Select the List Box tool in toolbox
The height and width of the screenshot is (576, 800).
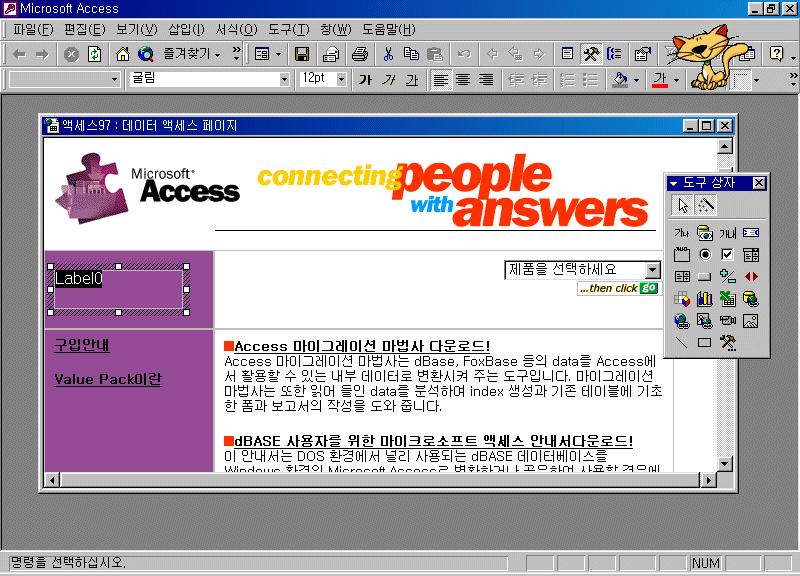[x=682, y=277]
